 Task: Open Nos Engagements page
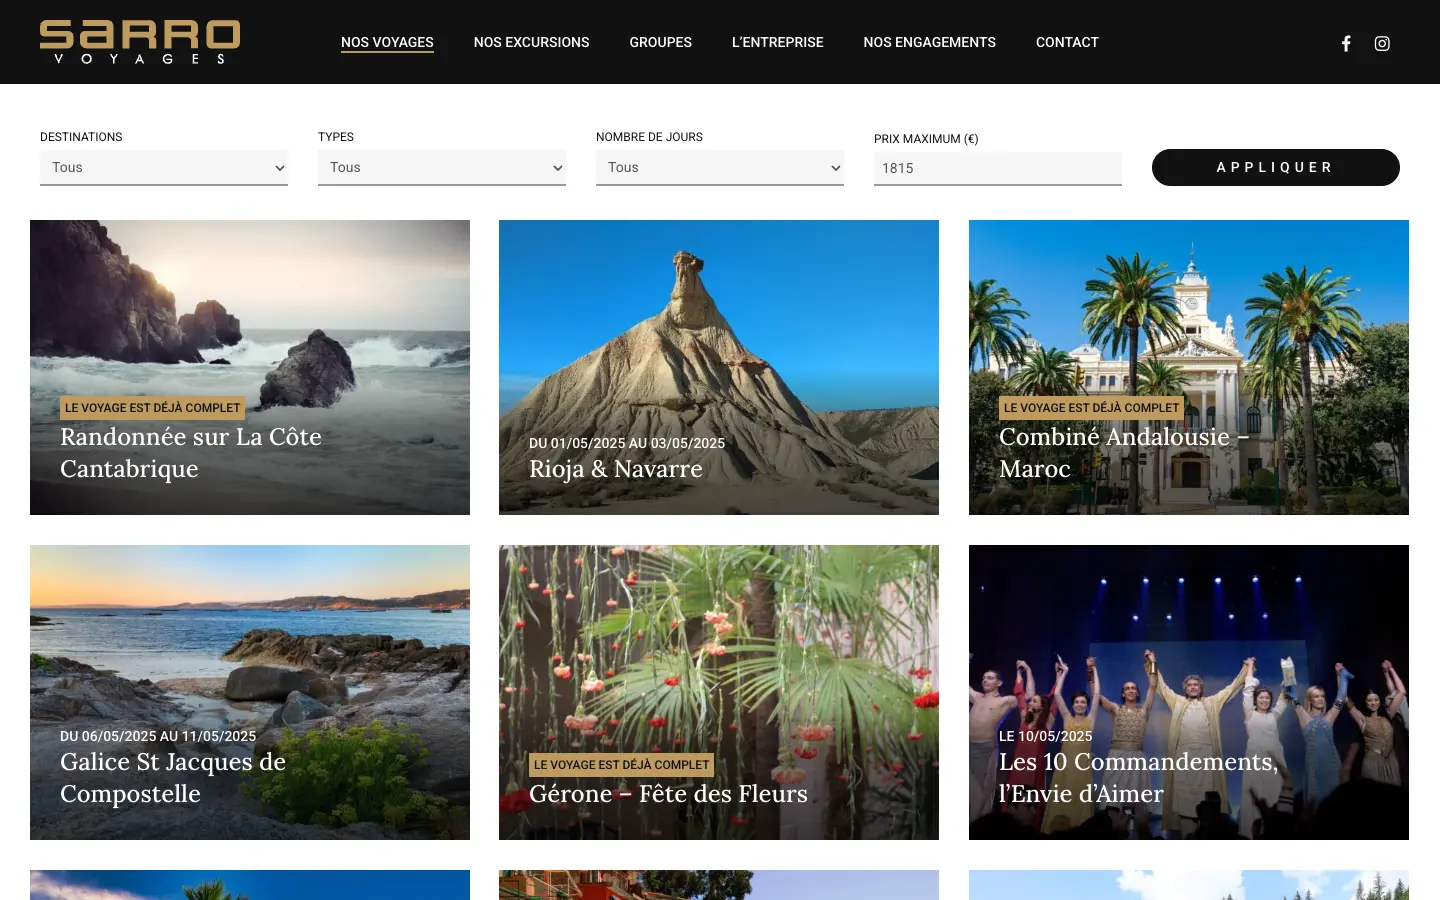(929, 42)
